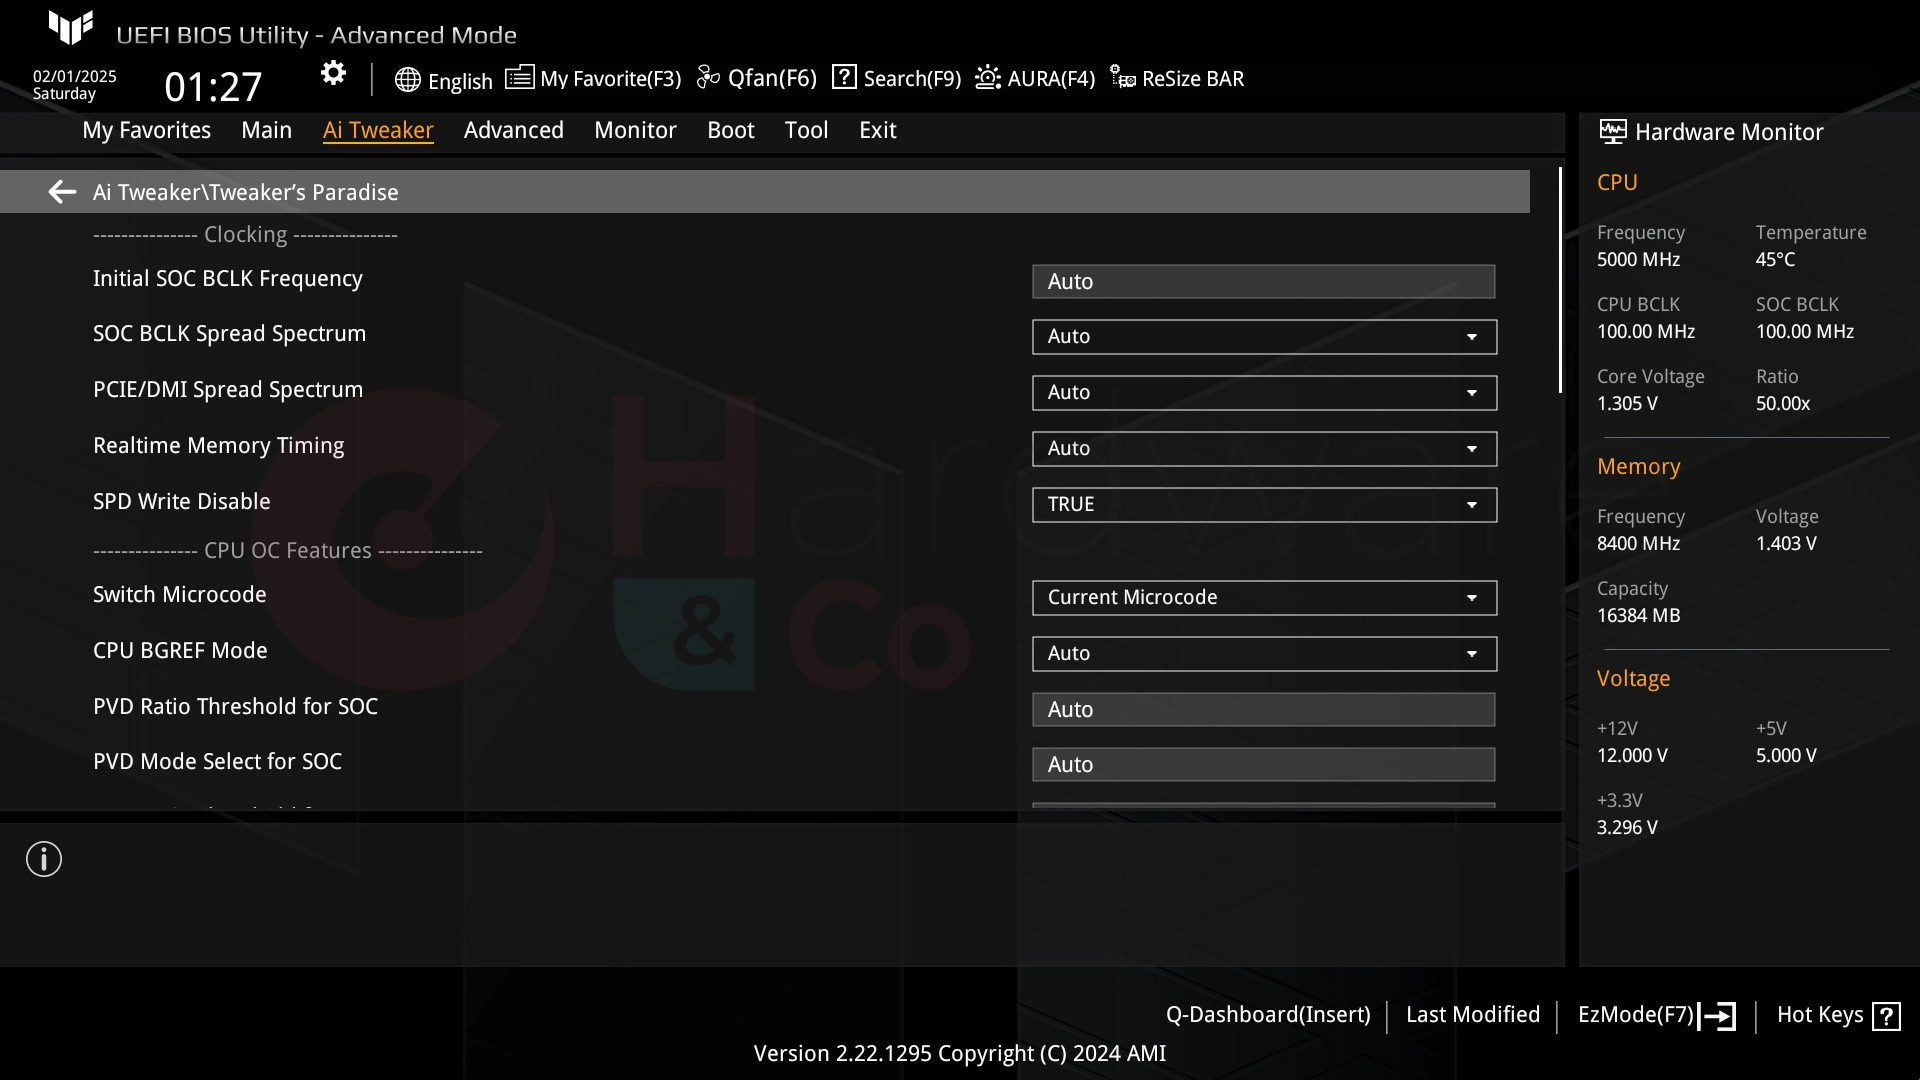Select PVD Mode Select for SOC label

tap(217, 762)
